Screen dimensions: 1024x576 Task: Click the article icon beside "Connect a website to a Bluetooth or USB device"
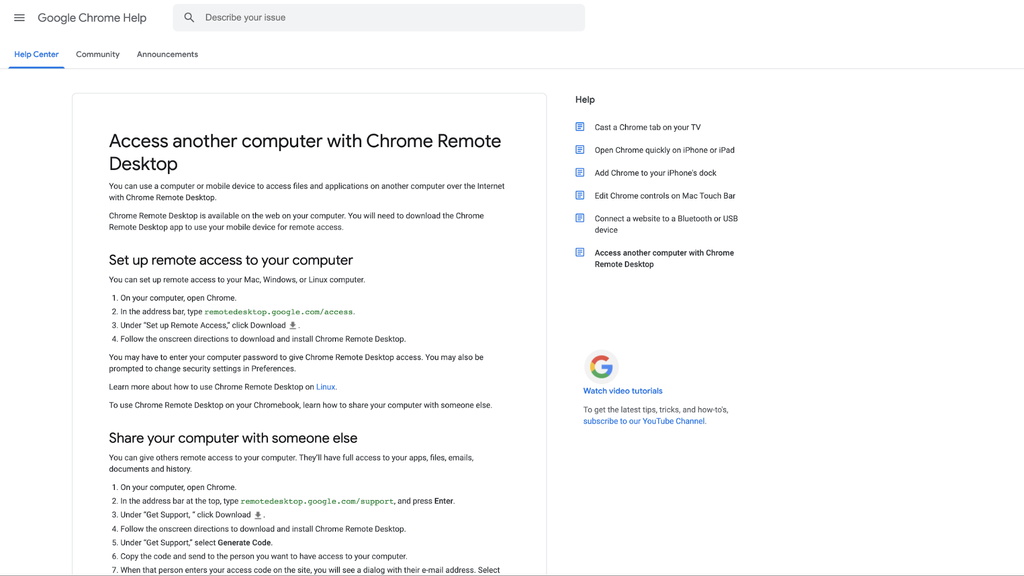(580, 218)
